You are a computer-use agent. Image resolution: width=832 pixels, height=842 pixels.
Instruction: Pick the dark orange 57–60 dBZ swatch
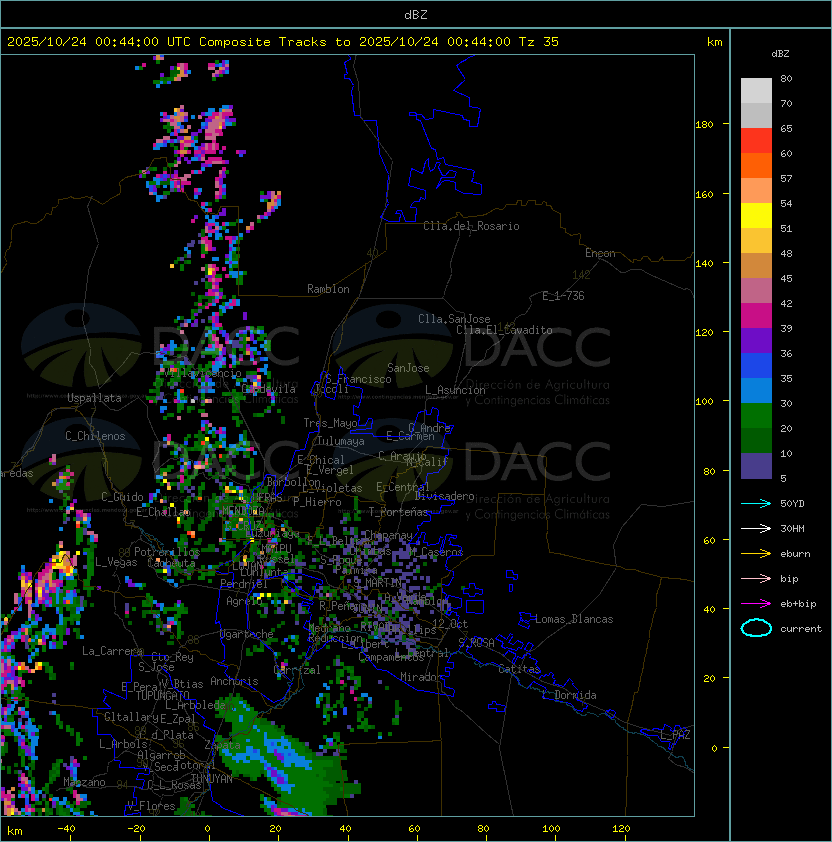[756, 165]
